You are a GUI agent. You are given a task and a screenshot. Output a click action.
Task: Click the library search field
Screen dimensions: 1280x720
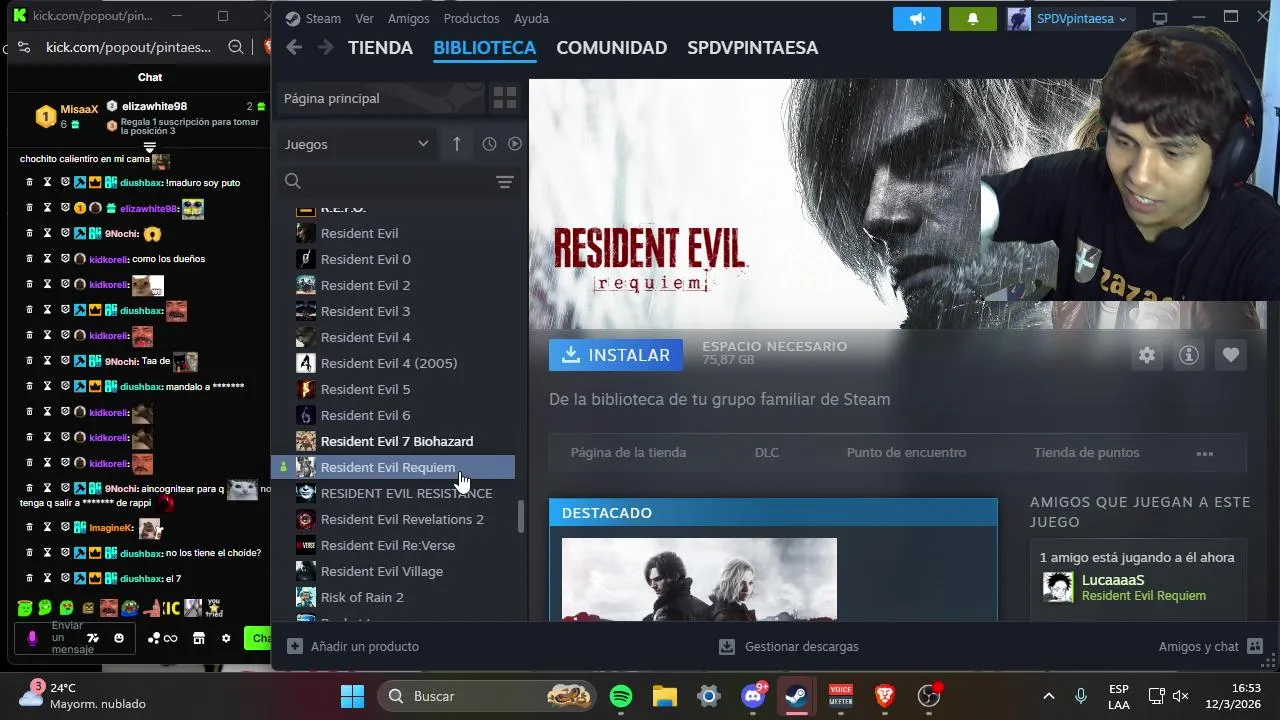pos(397,181)
